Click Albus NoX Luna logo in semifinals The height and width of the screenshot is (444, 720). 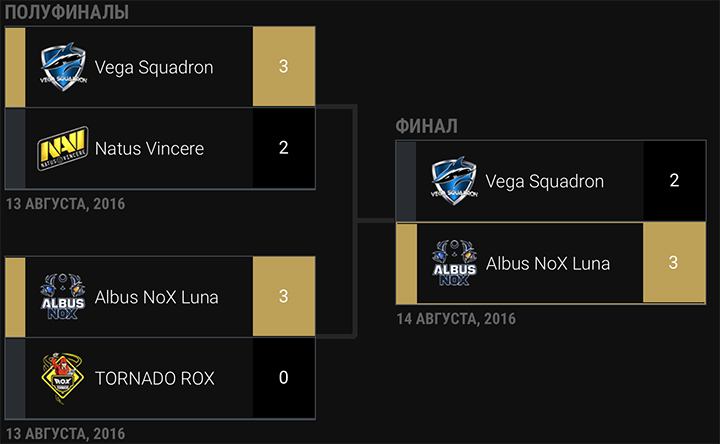(63, 297)
